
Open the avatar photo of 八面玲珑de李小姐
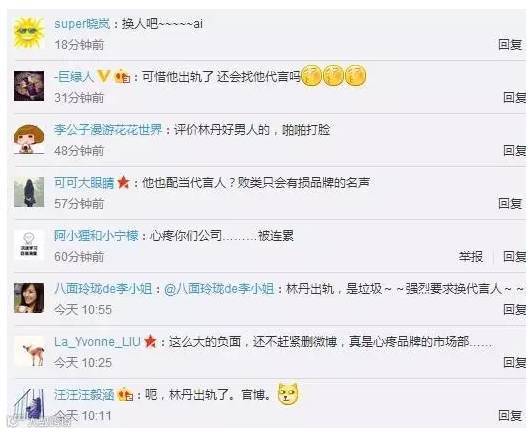click(29, 298)
